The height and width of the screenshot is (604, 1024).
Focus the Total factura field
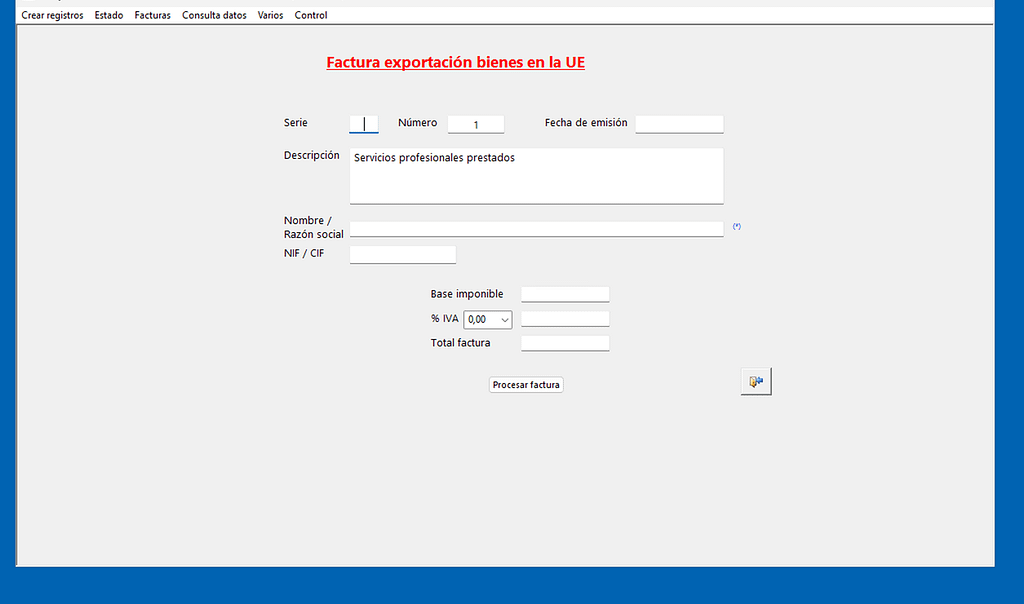[x=565, y=343]
